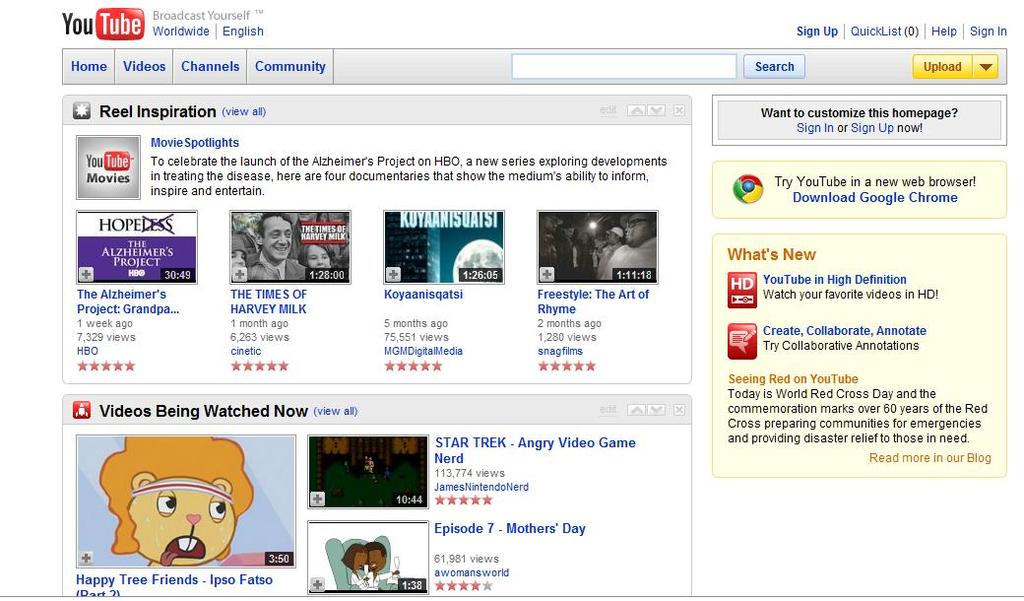
Task: Click the red annotations icon beside Create, Collaborate, Annotate
Action: click(742, 341)
